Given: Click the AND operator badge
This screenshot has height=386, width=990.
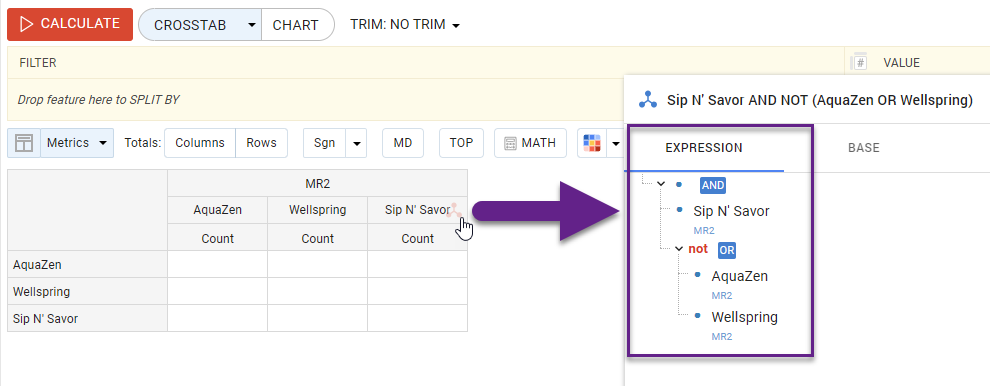Looking at the screenshot, I should pos(713,185).
